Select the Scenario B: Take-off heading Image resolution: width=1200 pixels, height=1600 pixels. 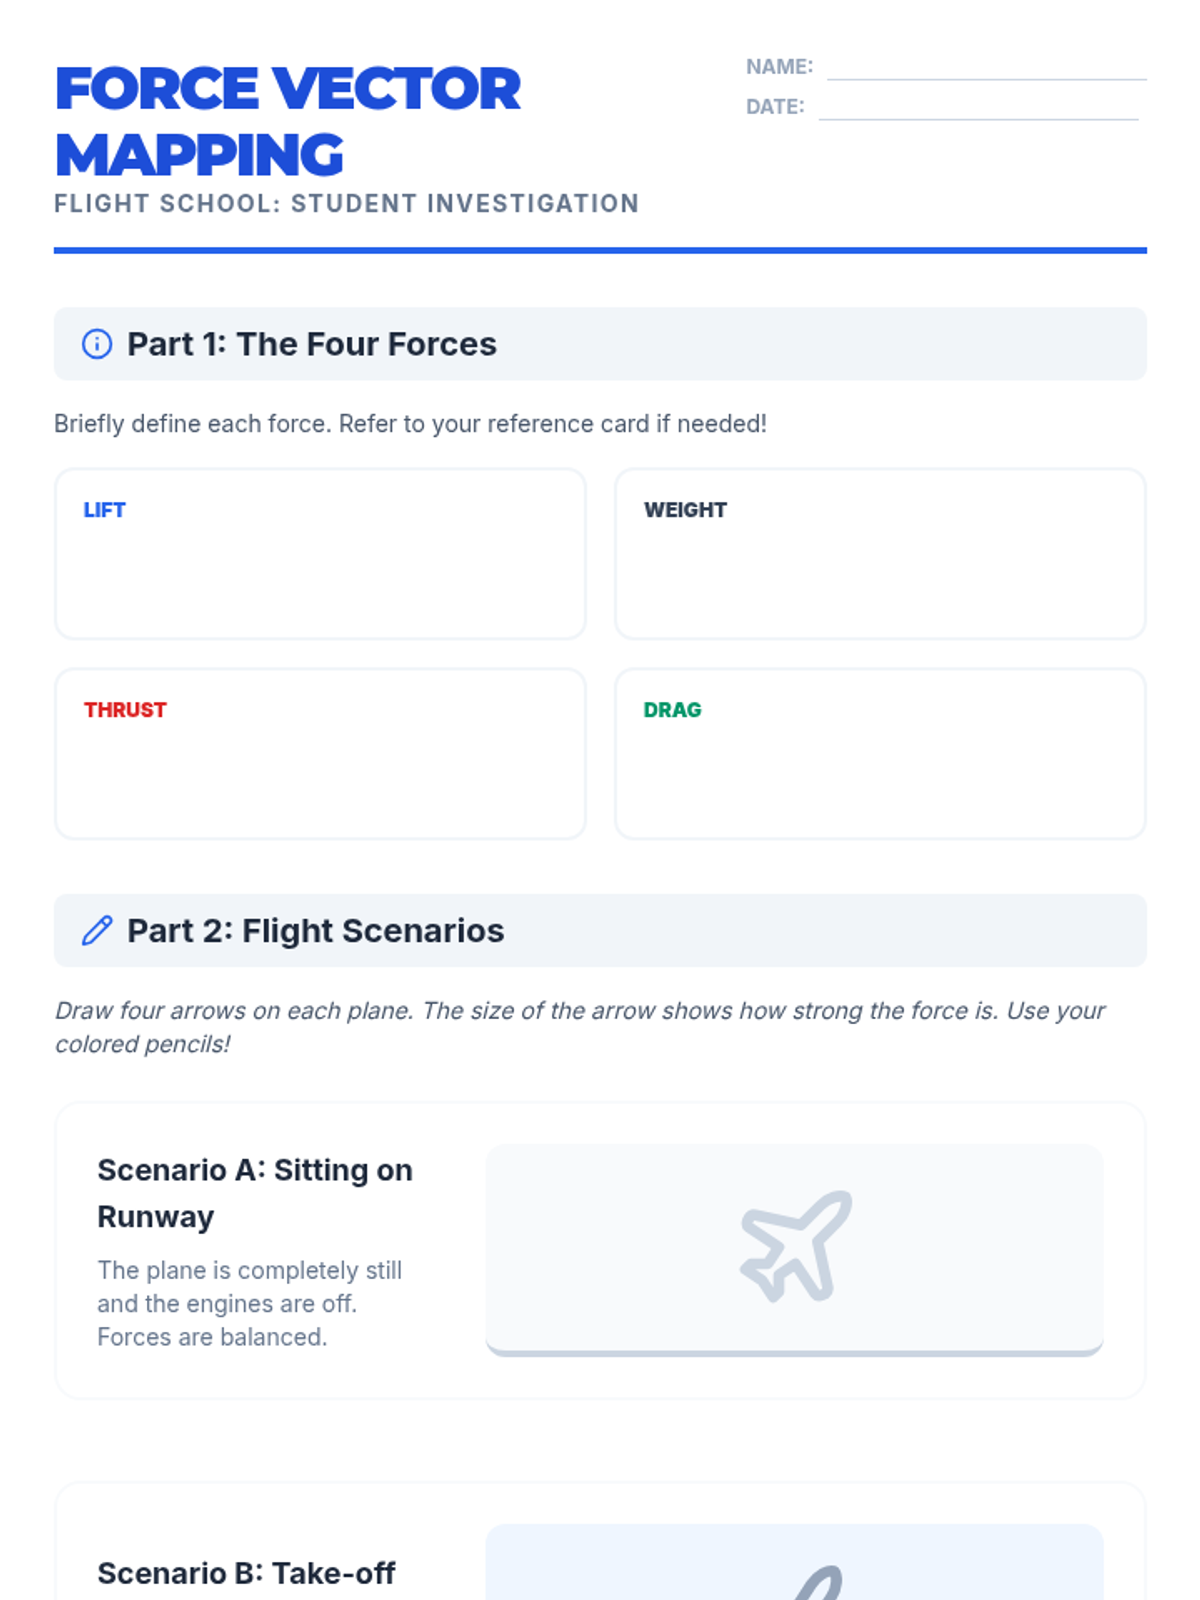click(x=246, y=1573)
